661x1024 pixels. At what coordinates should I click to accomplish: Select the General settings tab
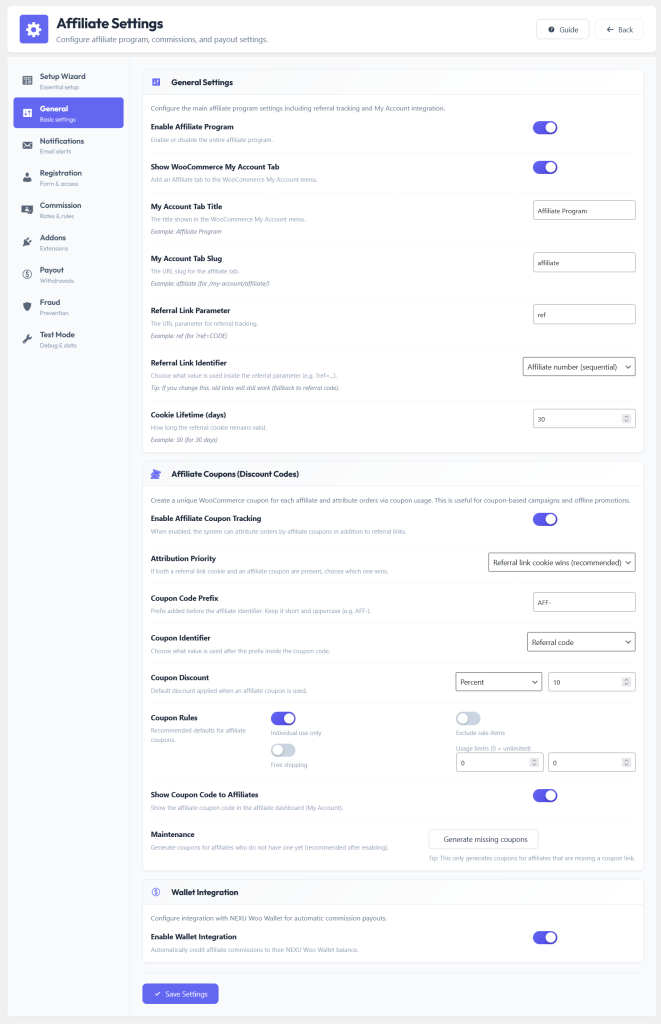click(69, 113)
